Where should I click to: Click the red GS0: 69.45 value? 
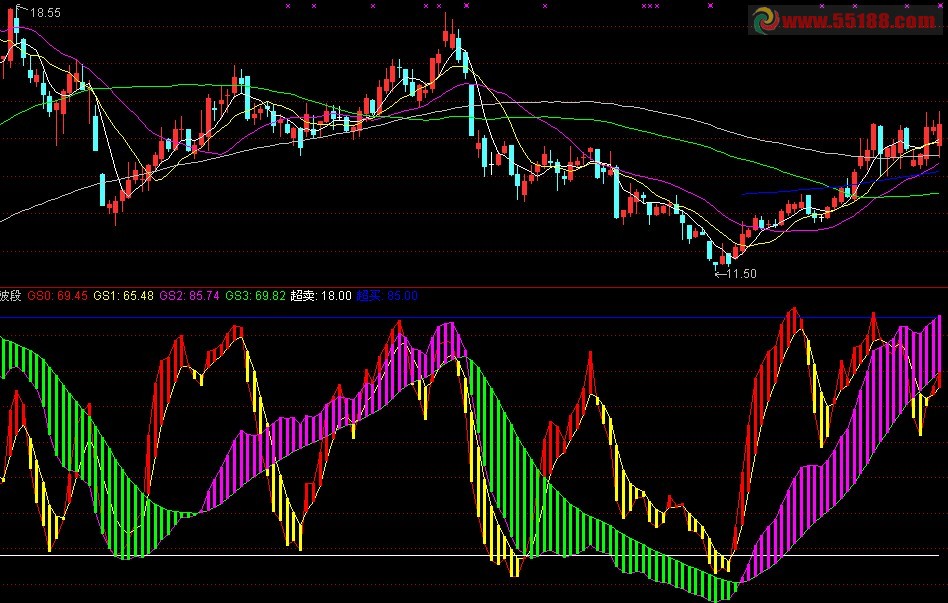coord(58,296)
